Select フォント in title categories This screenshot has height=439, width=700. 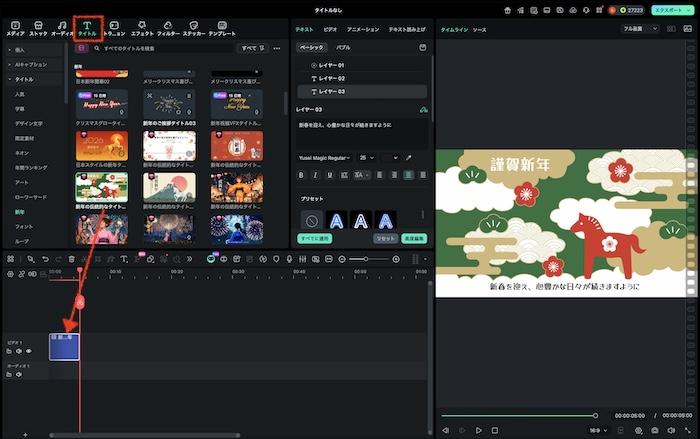point(24,226)
